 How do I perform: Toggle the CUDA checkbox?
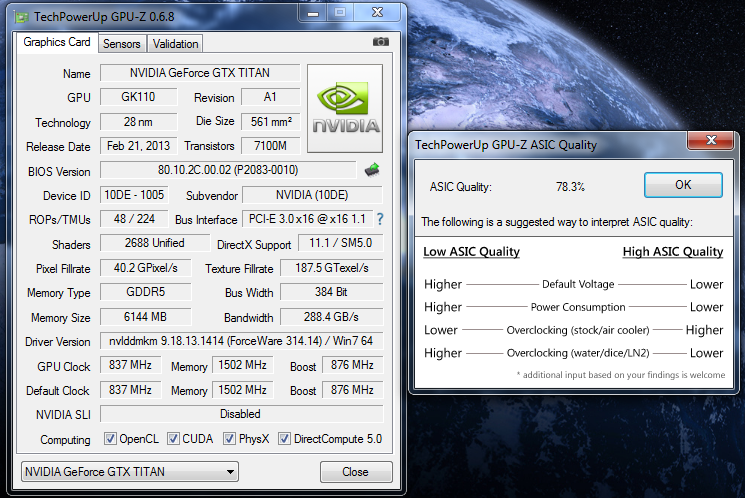coord(174,439)
